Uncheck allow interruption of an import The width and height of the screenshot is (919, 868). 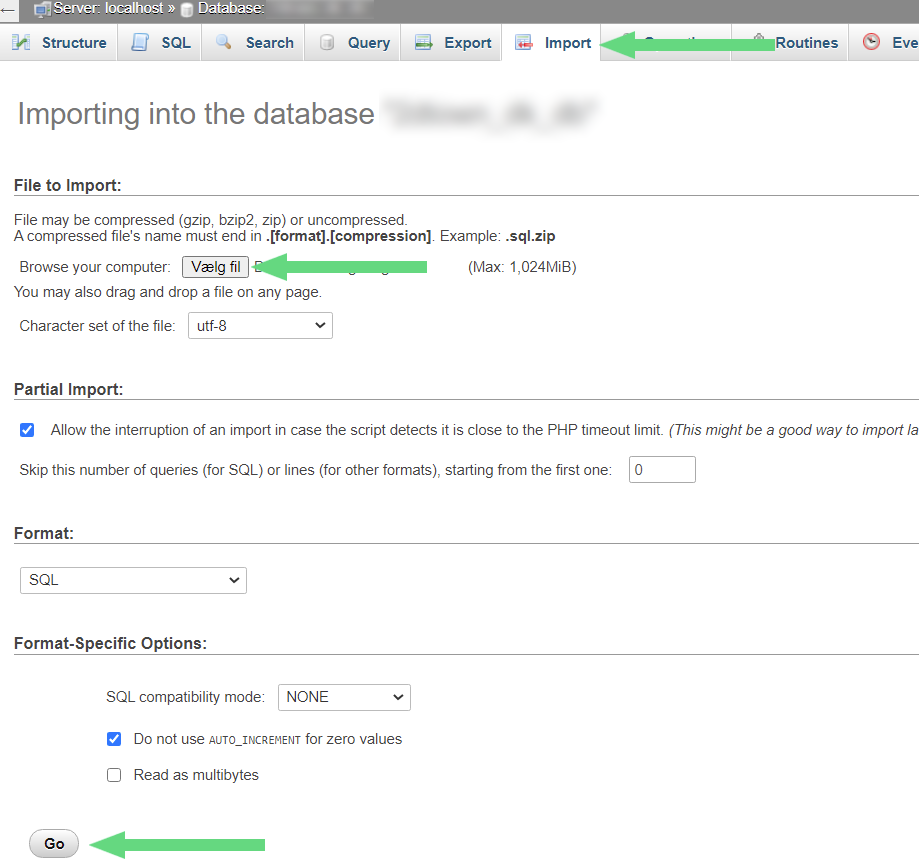click(26, 430)
